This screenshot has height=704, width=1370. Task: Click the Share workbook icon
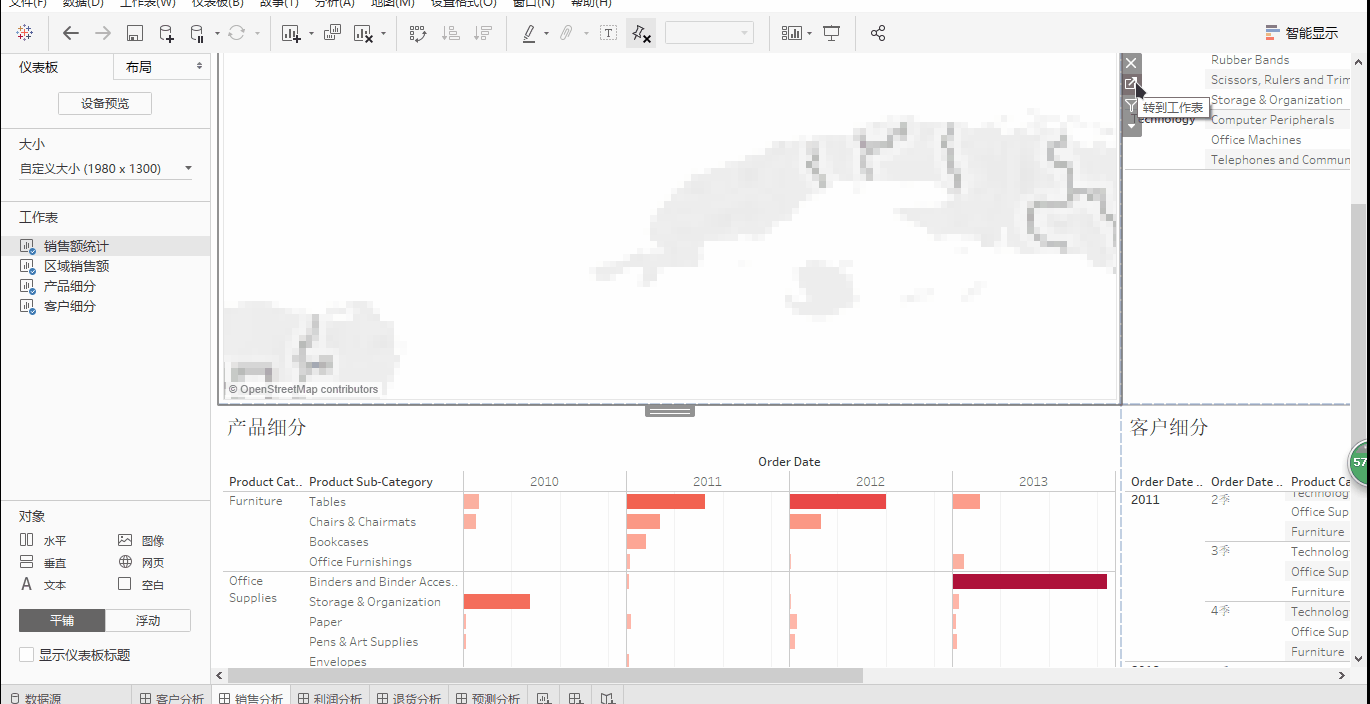click(x=878, y=33)
